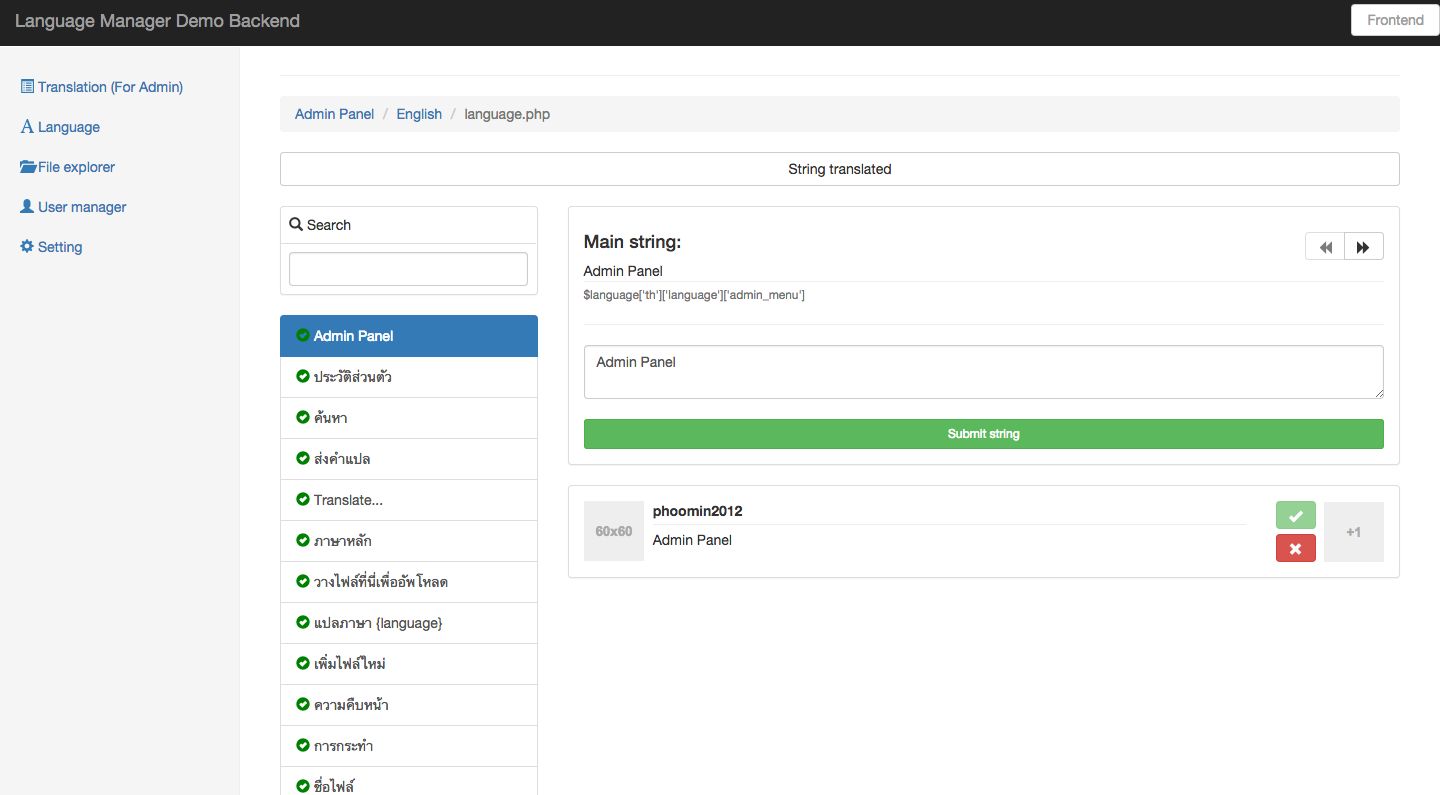Click the Admin Panel breadcrumb link

(x=334, y=114)
